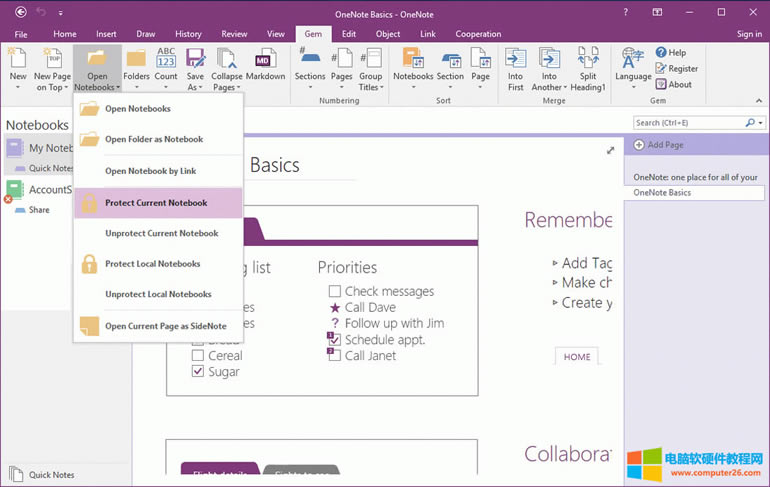Toggle the Schedule appt. checkbox

pyautogui.click(x=335, y=339)
